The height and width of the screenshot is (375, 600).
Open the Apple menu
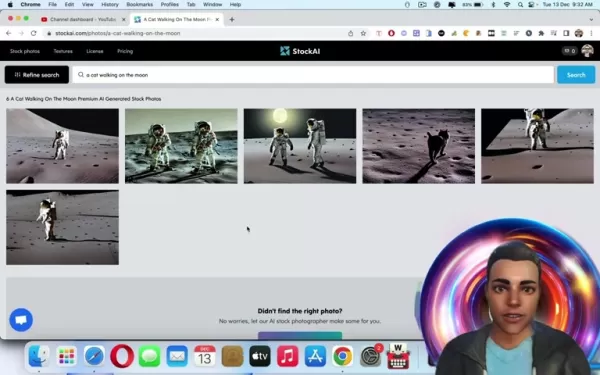10,5
